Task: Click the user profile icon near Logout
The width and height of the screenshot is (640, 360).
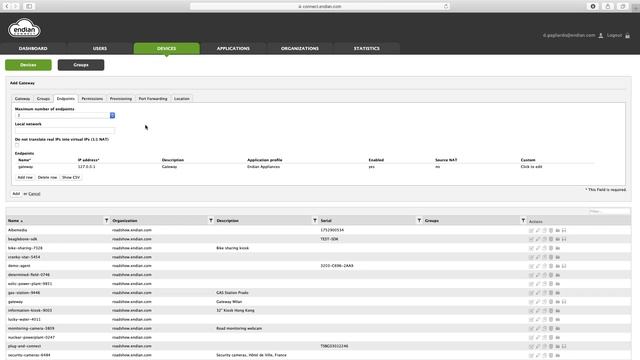Action: pos(601,36)
